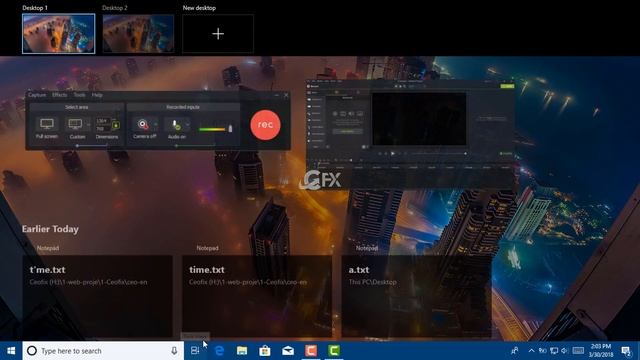
Task: Open the Help menu in recorder
Action: pos(97,95)
